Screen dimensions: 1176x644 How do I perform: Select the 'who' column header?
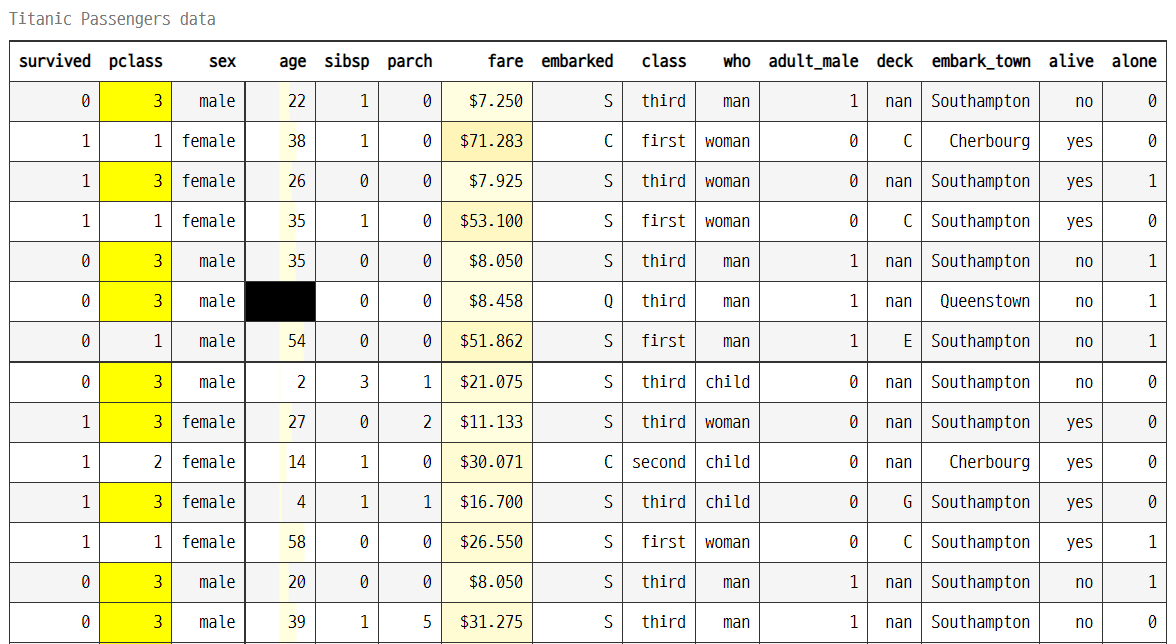[x=728, y=61]
